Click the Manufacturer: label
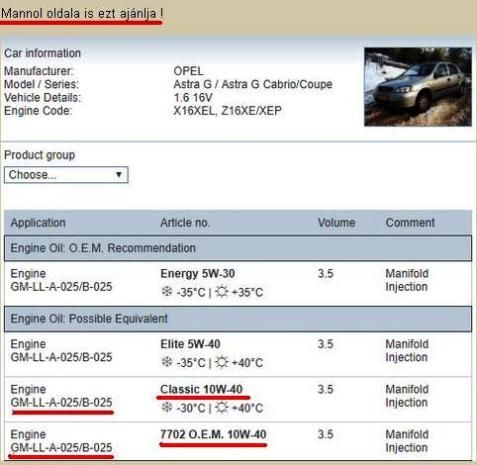 click(x=39, y=71)
